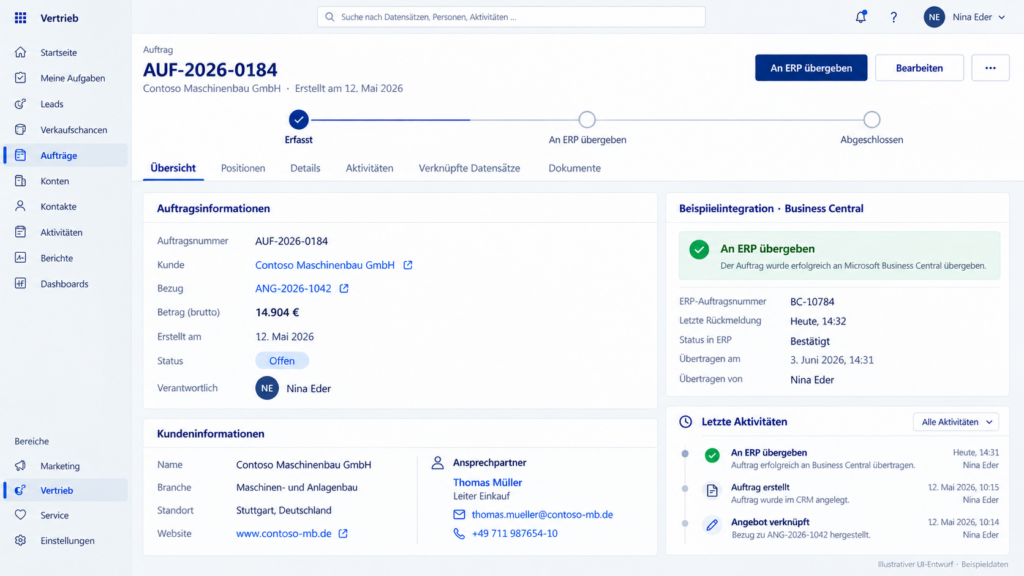Click into the search input field
The width and height of the screenshot is (1024, 576).
[511, 17]
